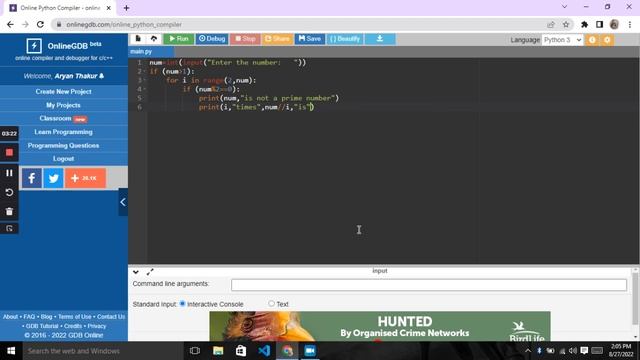Open the orange settings gear icon

click(607, 40)
